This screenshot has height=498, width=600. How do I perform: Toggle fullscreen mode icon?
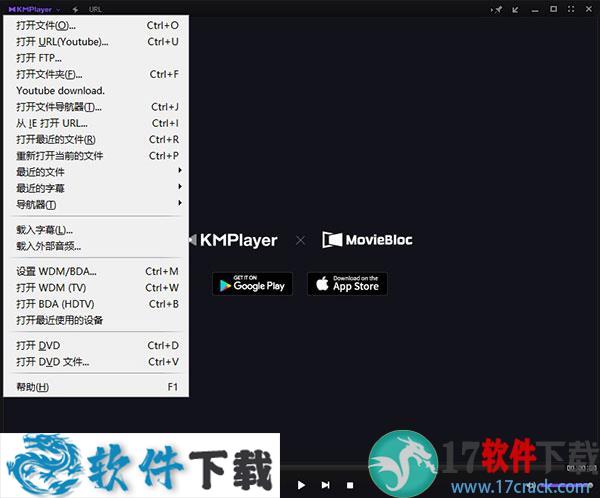point(571,9)
